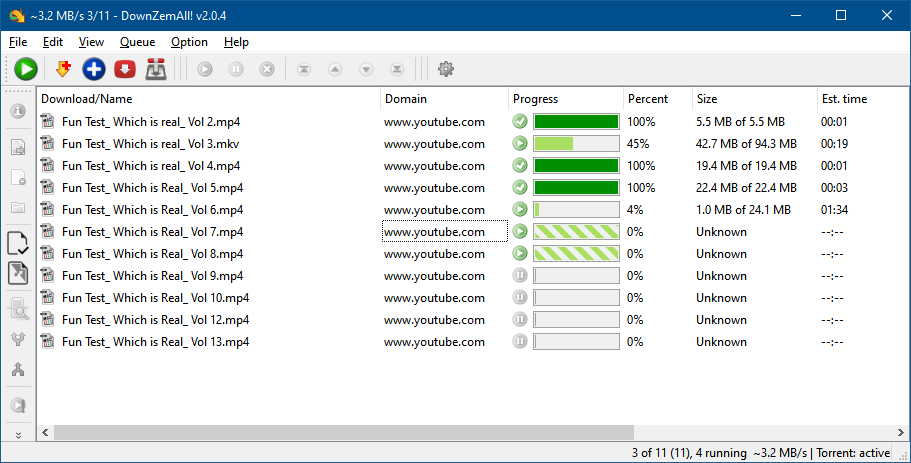Click the file icon of Vol 4.mp4
911x463 pixels.
(x=47, y=166)
